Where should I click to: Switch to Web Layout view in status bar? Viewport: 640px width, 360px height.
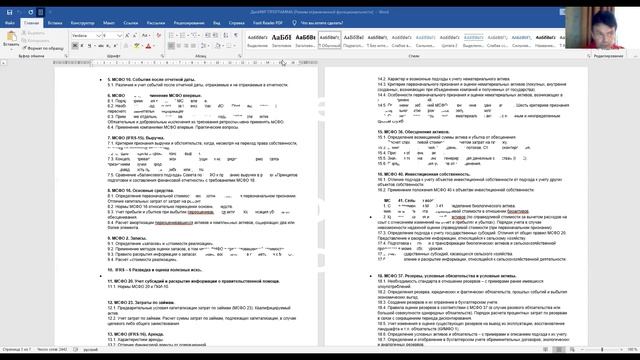[572, 349]
